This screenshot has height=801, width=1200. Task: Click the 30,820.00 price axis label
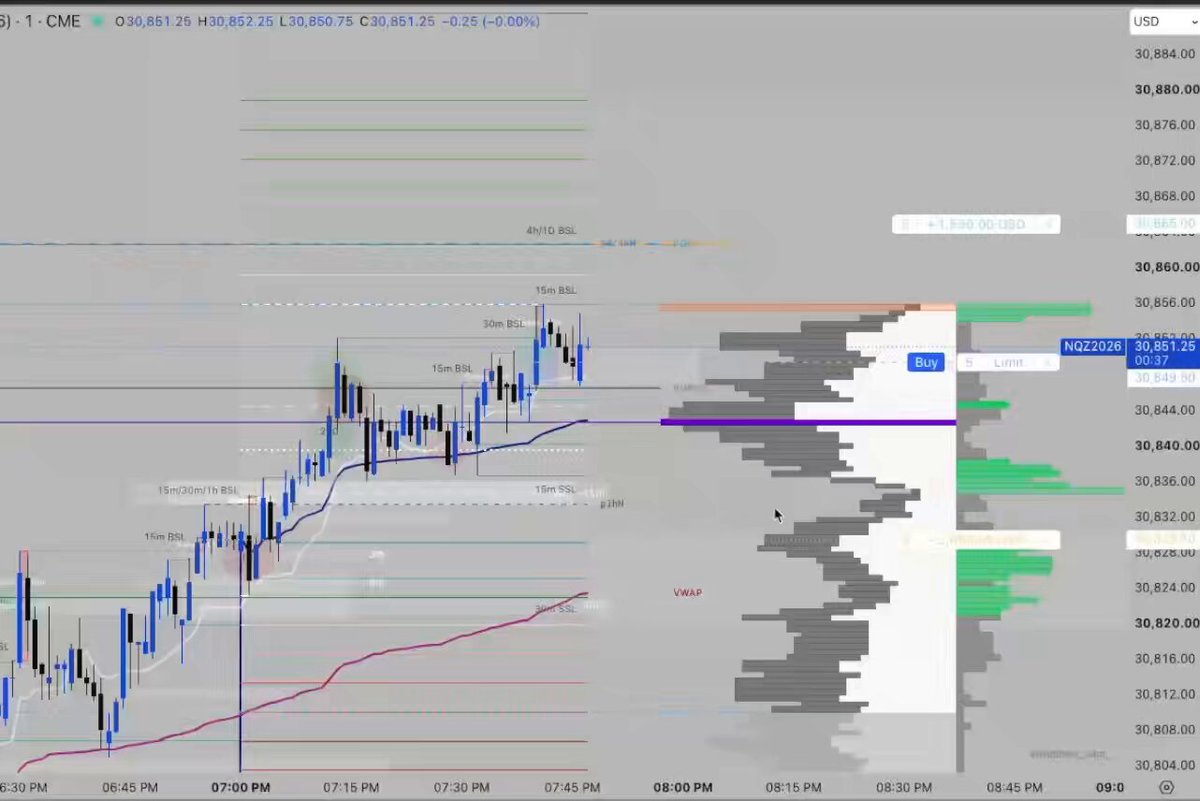tap(1165, 623)
